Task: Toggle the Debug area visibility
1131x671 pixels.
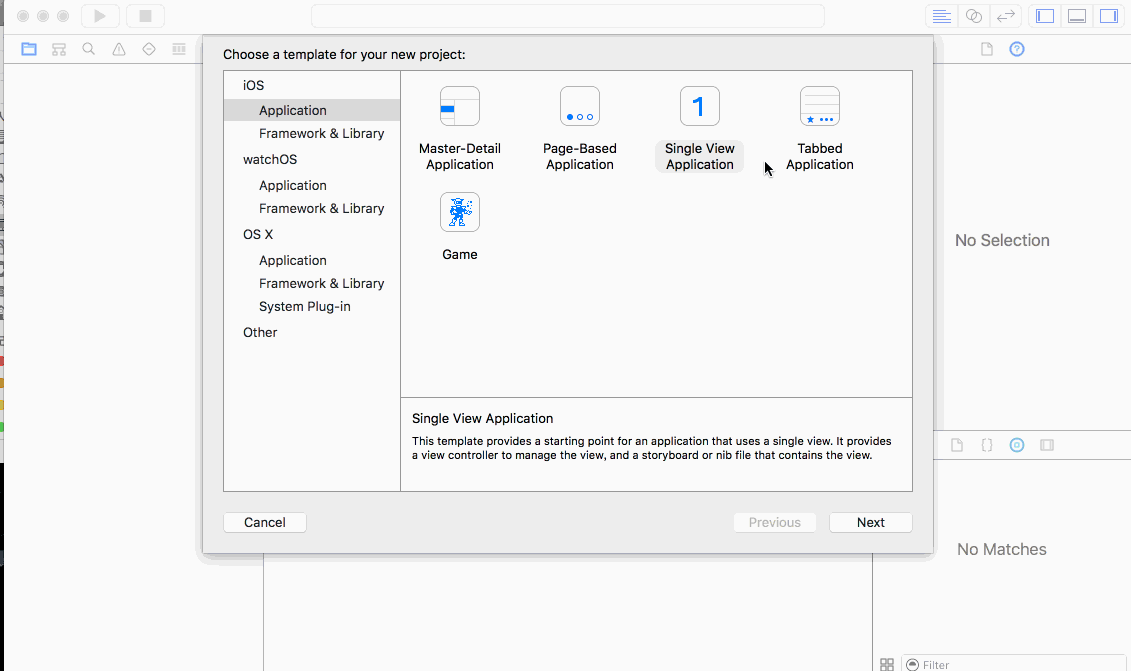Action: pyautogui.click(x=1077, y=16)
